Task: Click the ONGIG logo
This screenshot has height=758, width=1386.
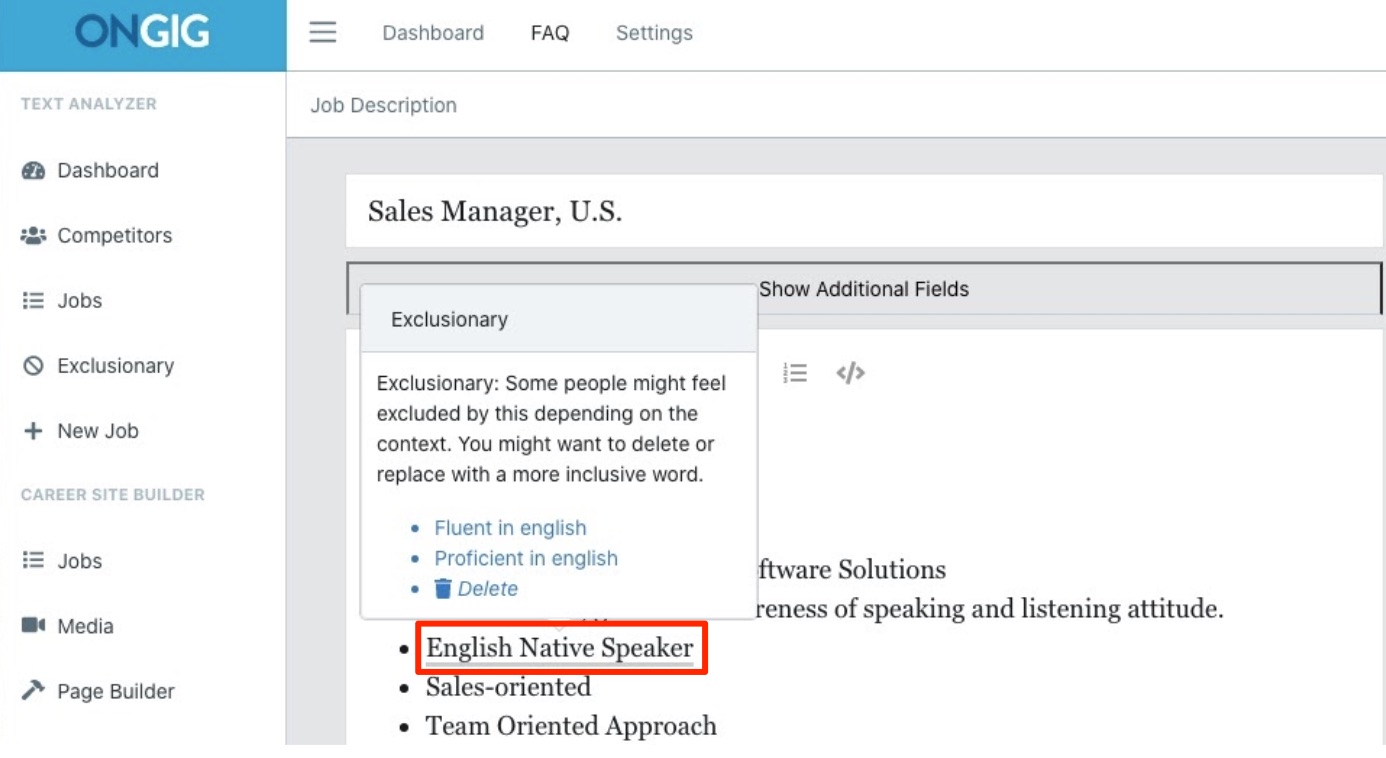Action: 142,33
